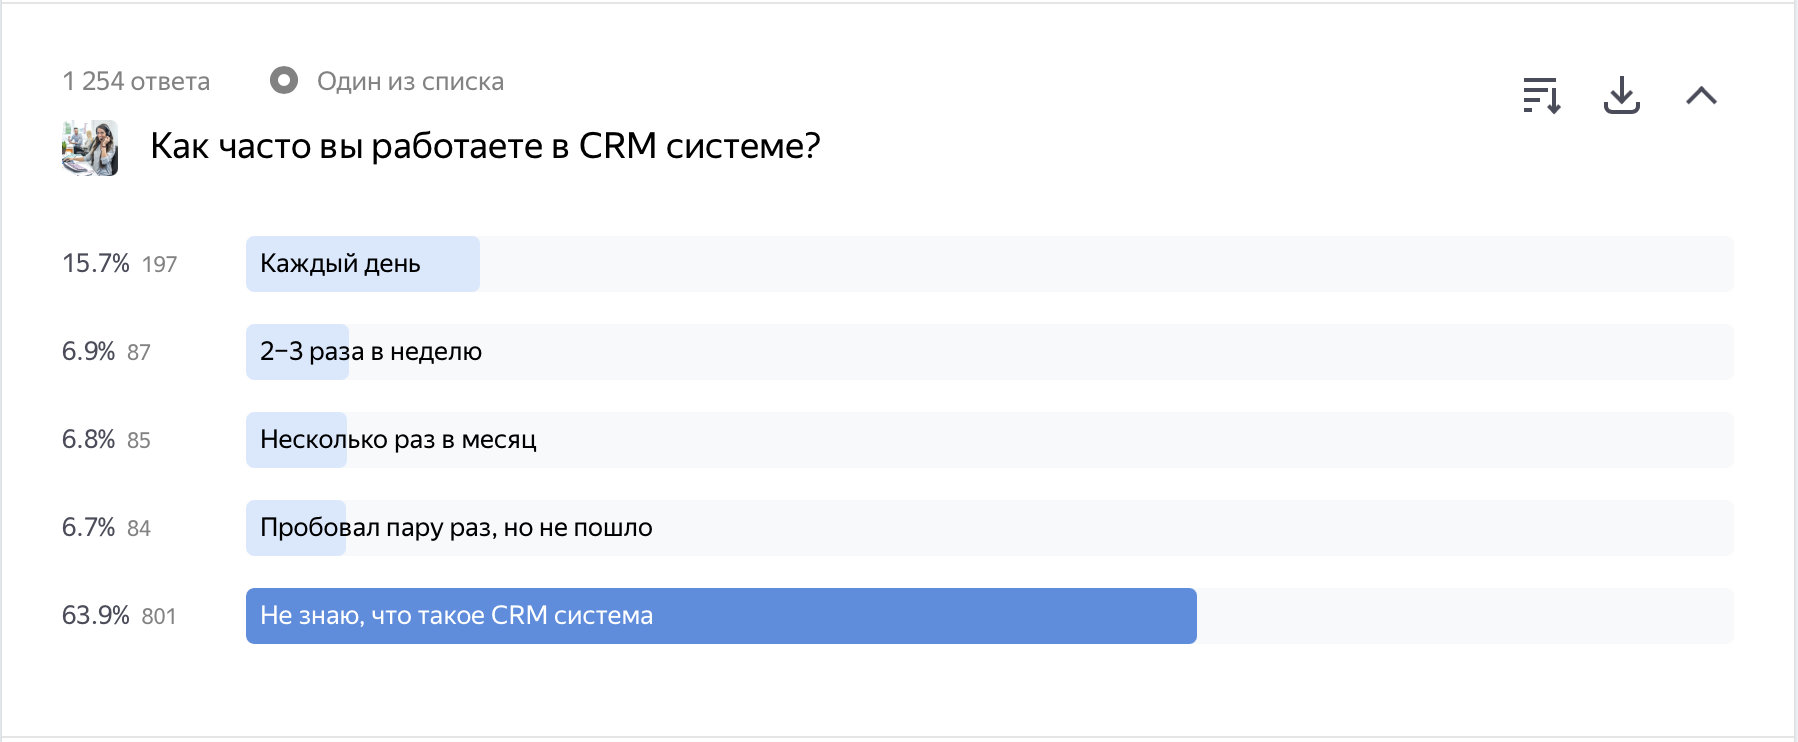Click the "1 254 ответа" count label

point(136,81)
